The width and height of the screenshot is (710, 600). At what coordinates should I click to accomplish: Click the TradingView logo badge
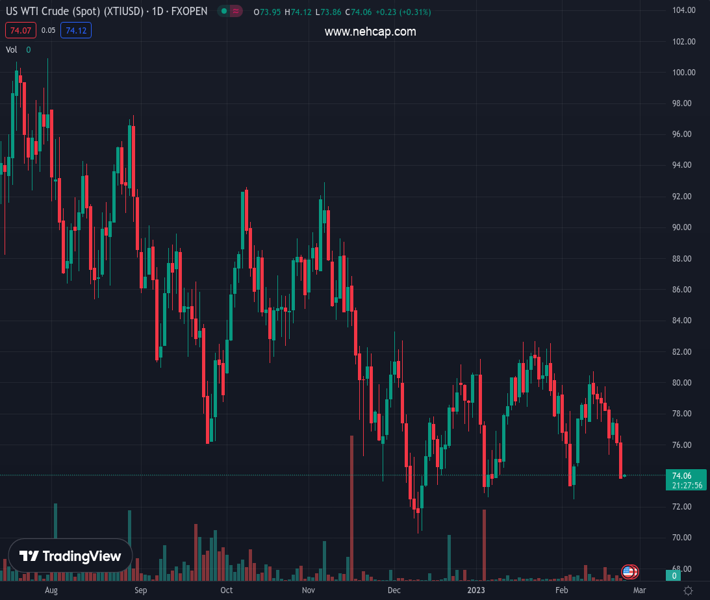click(71, 556)
